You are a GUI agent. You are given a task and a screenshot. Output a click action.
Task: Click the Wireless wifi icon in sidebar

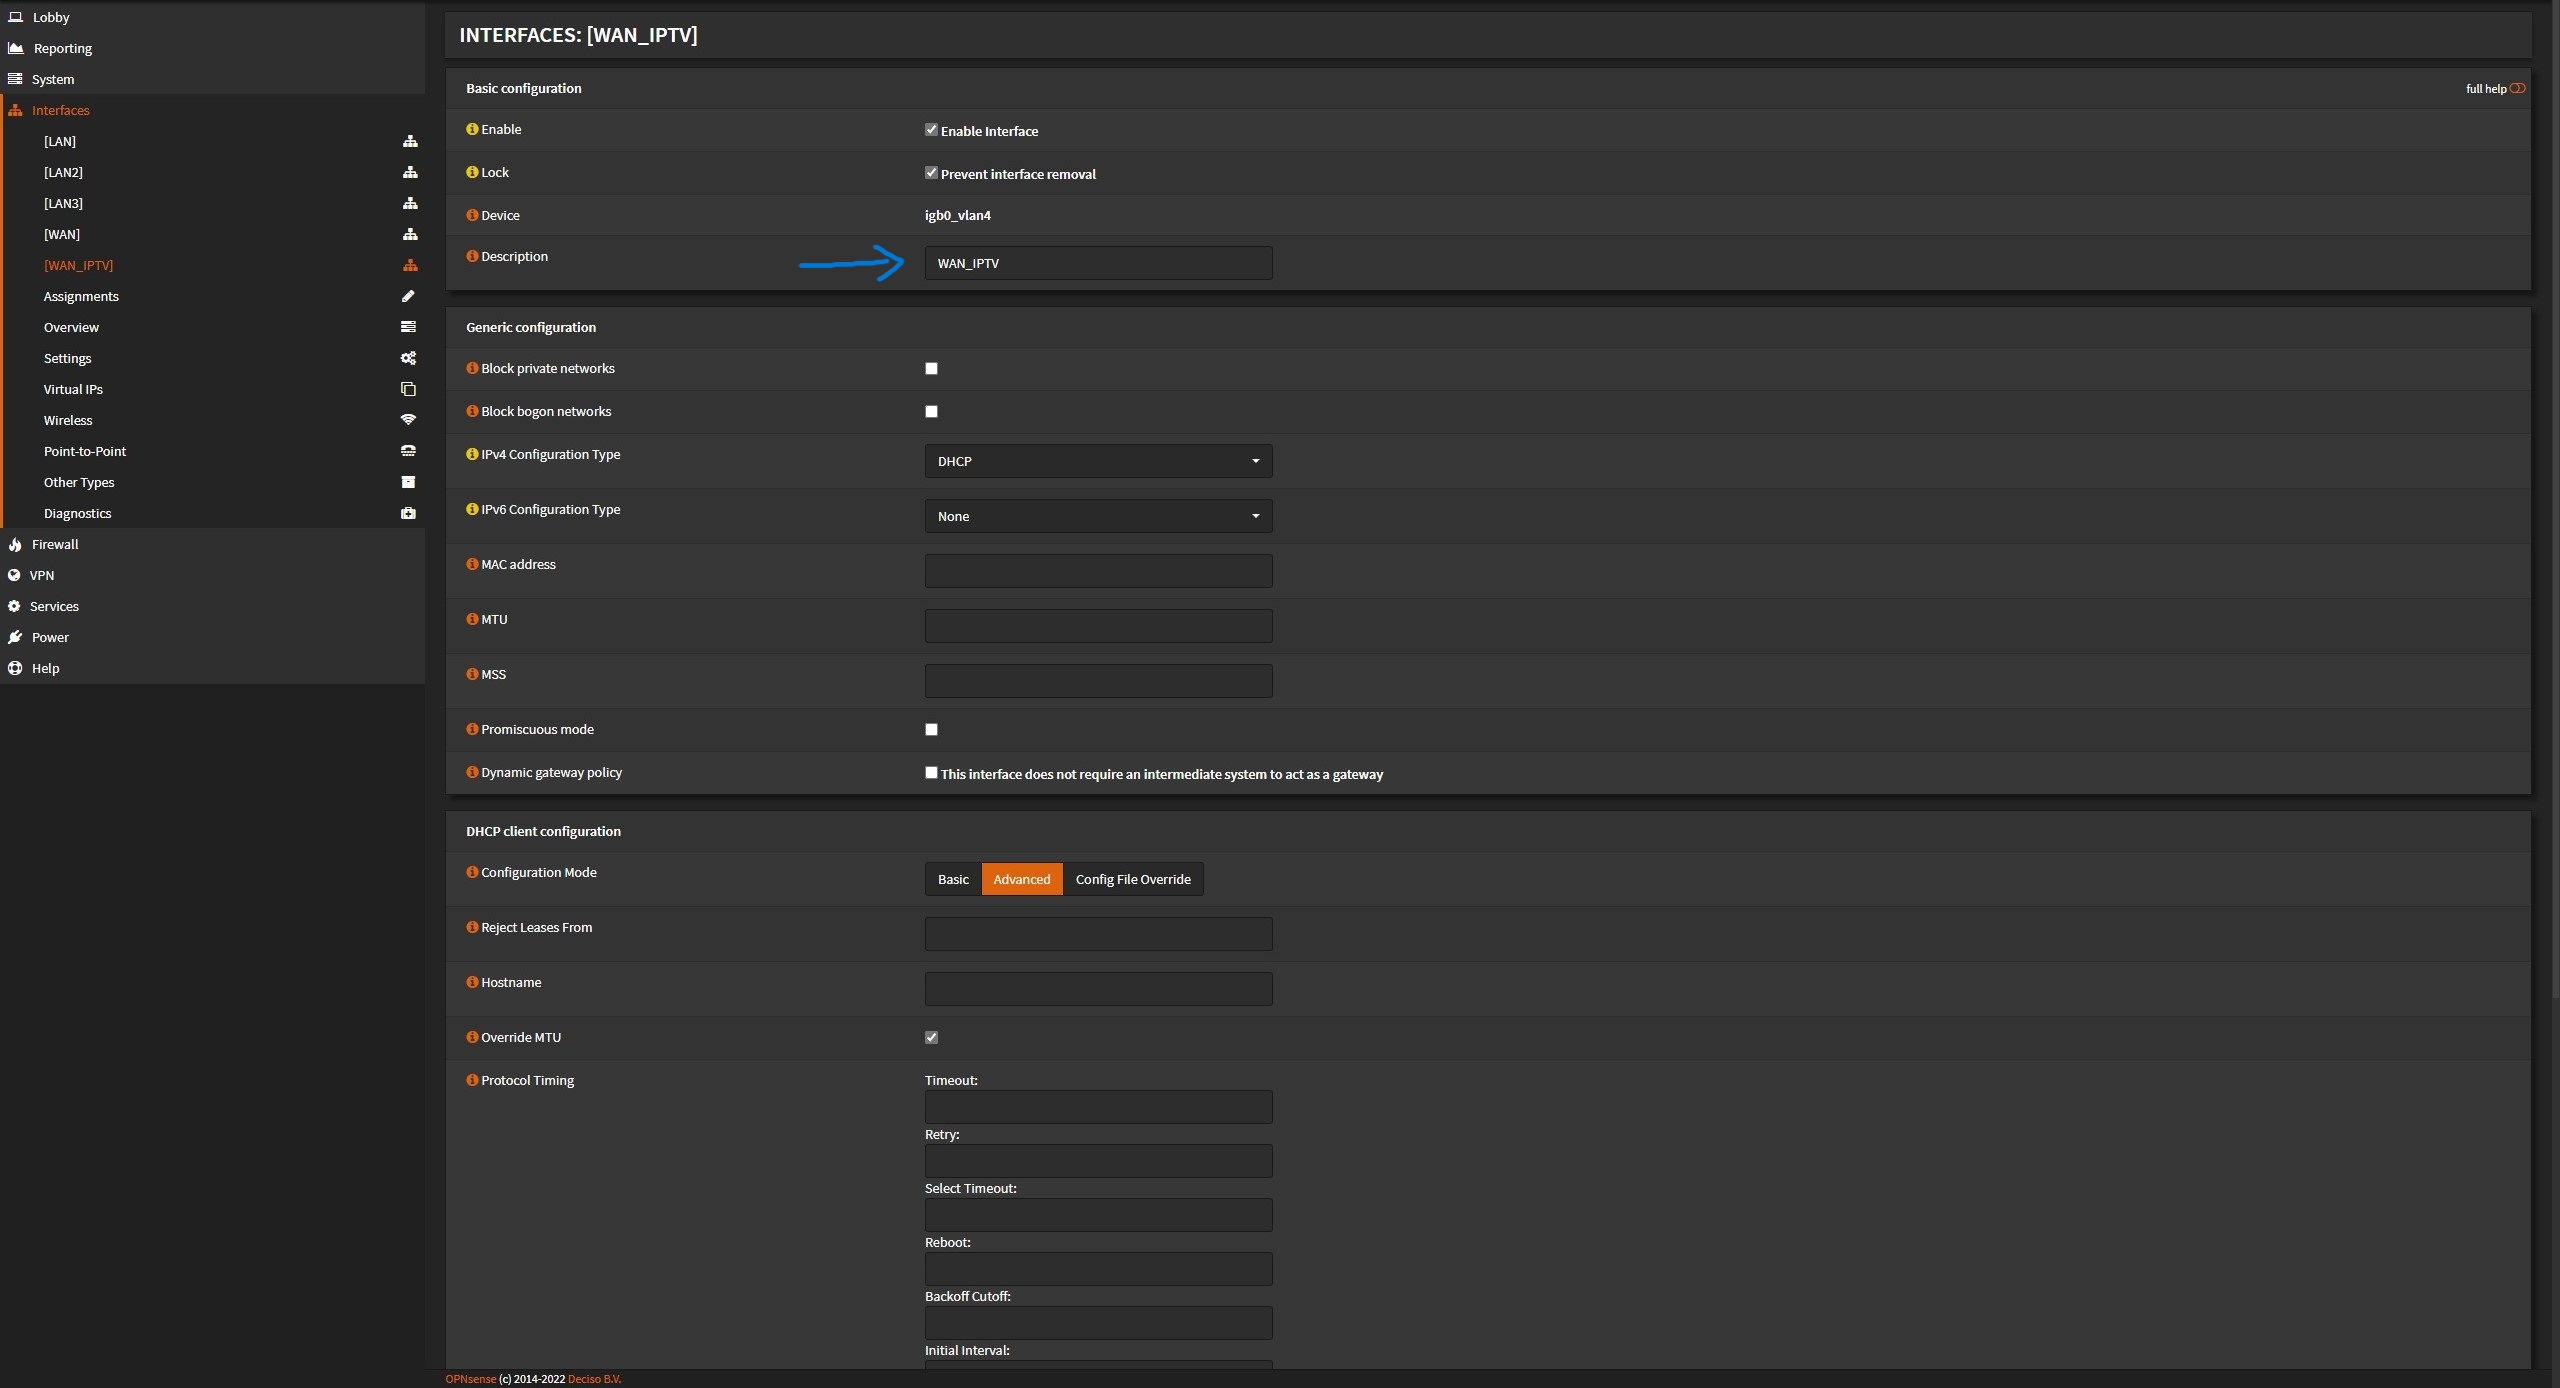[408, 420]
